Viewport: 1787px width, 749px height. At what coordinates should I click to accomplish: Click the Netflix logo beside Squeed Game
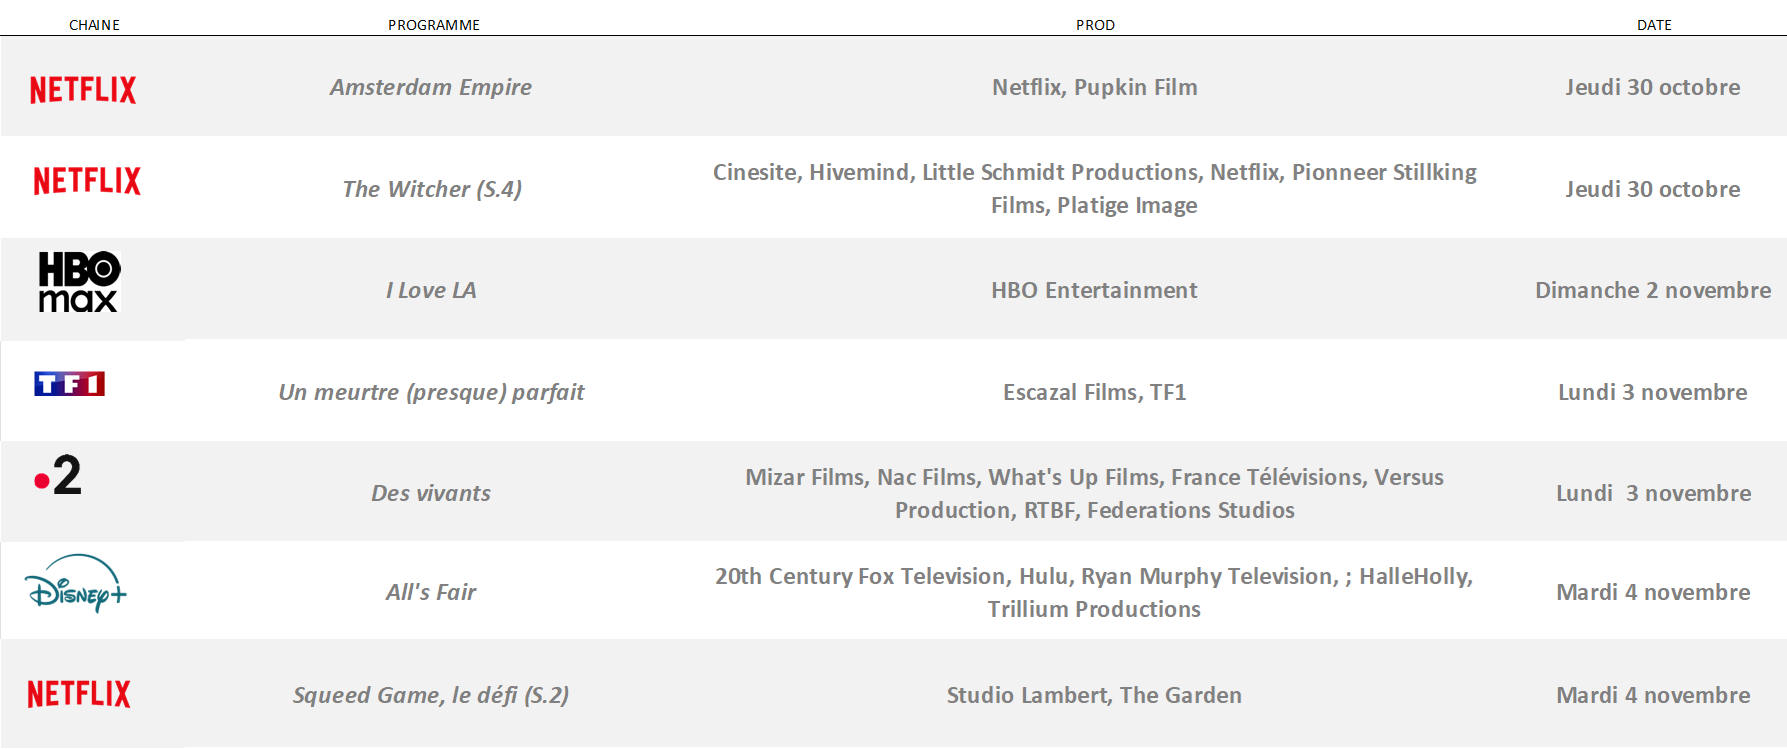pos(79,694)
